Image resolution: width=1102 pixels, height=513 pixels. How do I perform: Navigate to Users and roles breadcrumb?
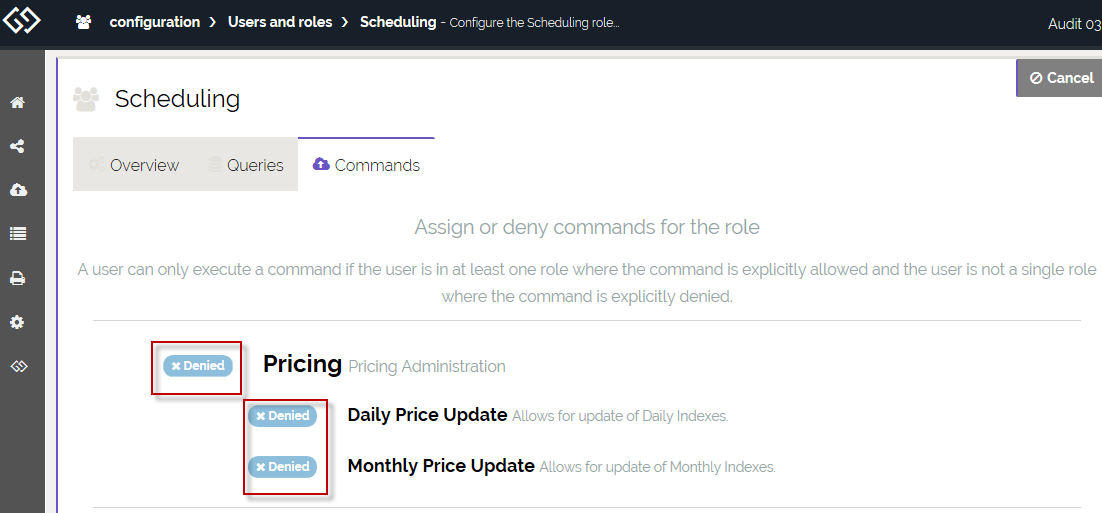click(280, 22)
